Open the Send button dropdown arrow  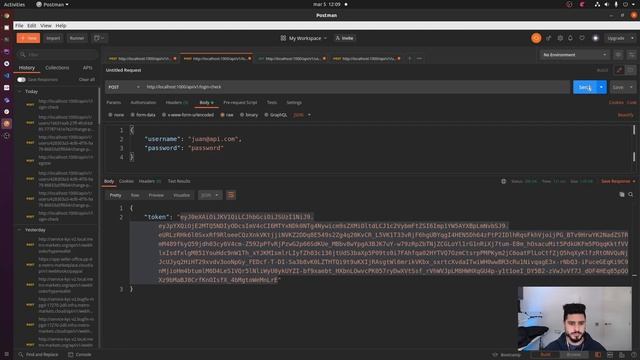[x=602, y=87]
